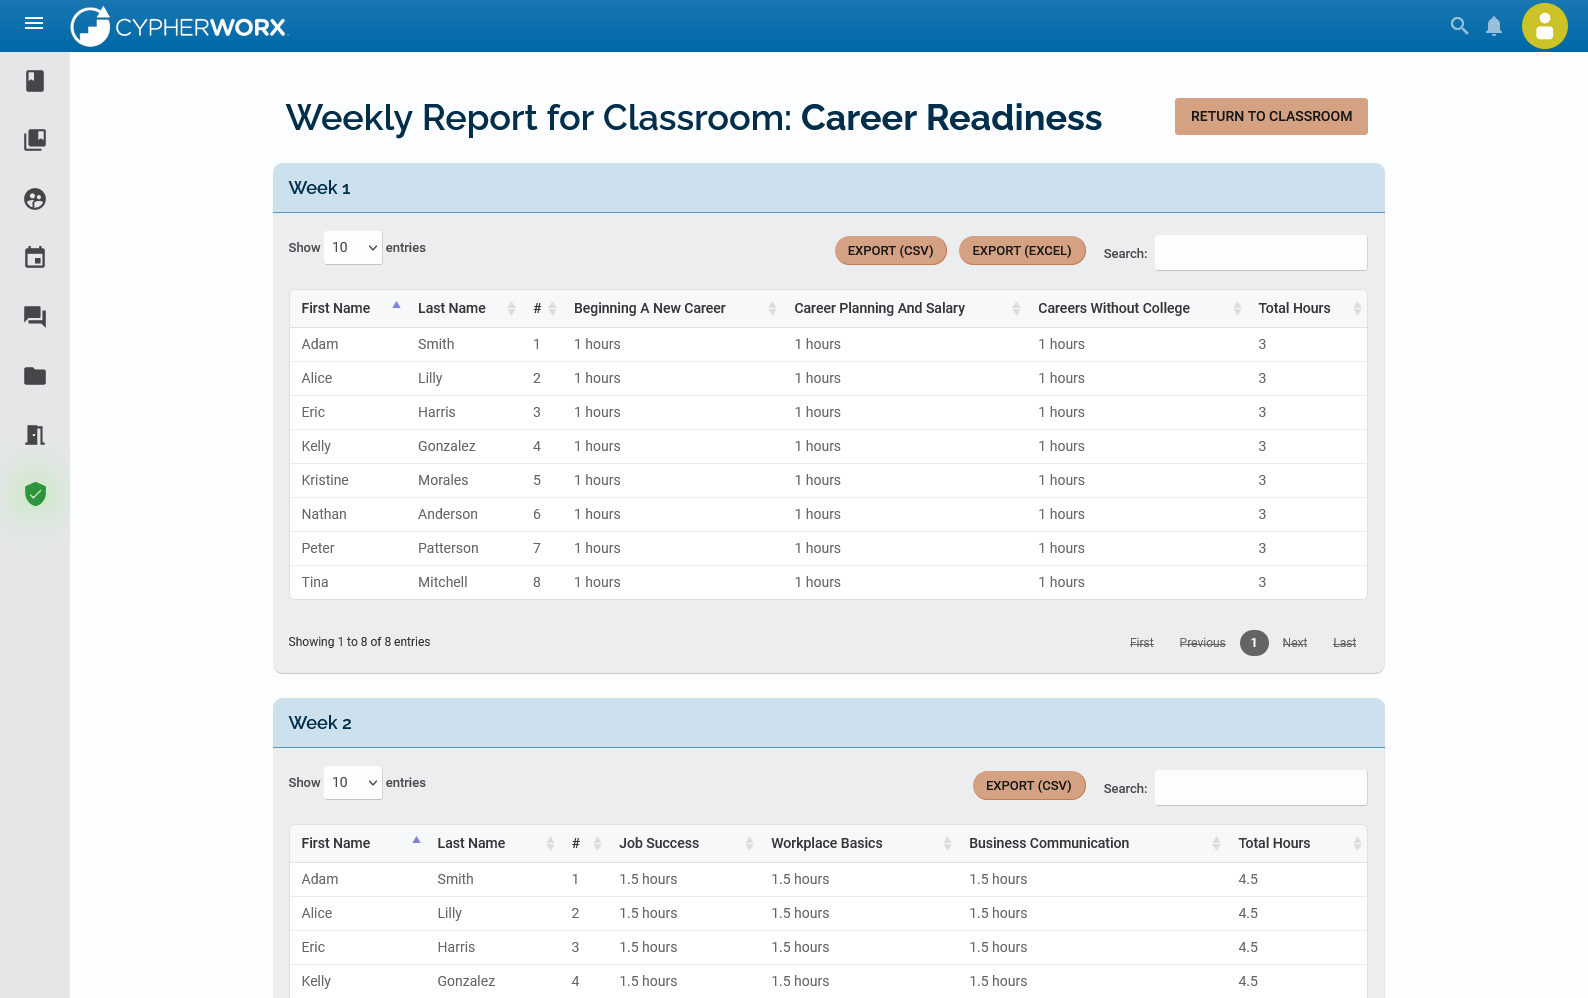Open the user profile avatar
Screen dimensions: 1588x998
[1544, 26]
